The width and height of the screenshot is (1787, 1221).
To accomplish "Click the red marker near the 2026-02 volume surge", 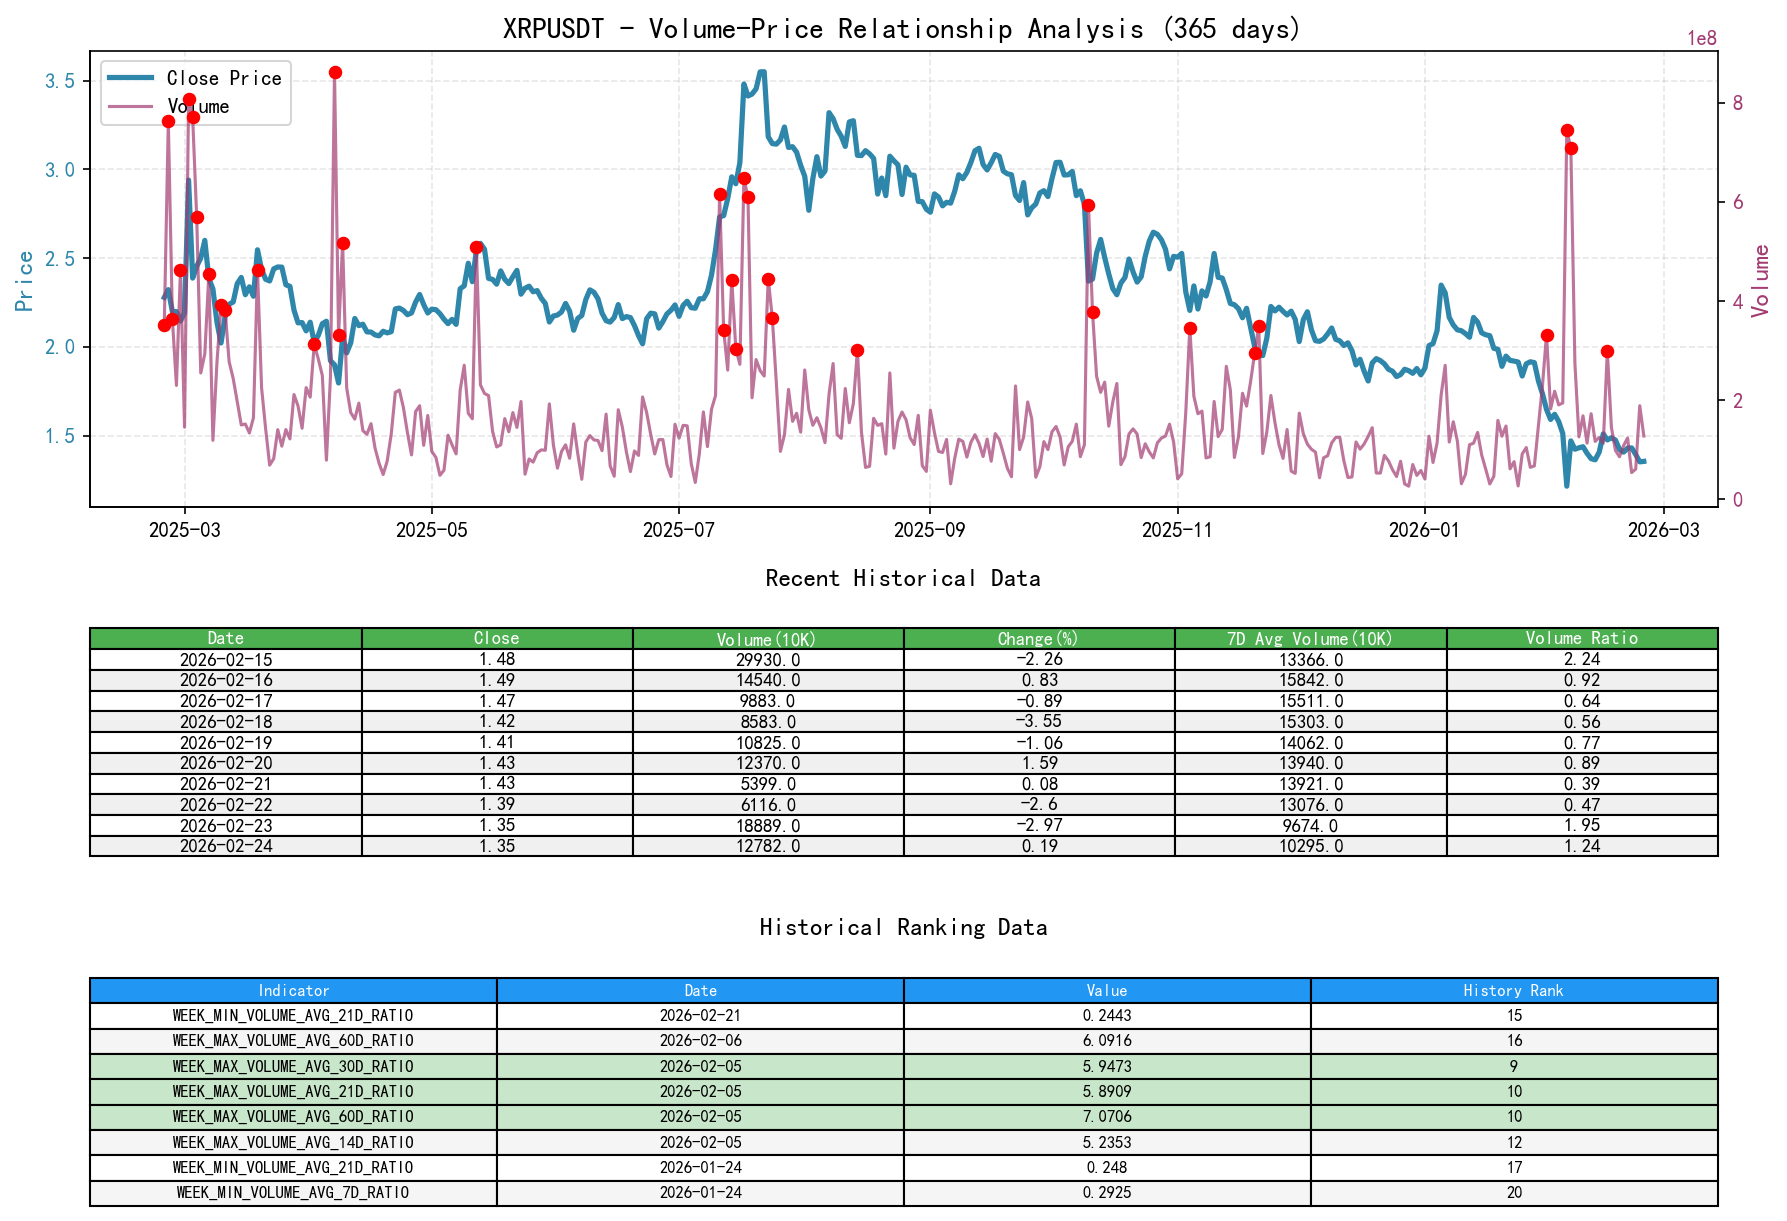I will click(x=1566, y=129).
